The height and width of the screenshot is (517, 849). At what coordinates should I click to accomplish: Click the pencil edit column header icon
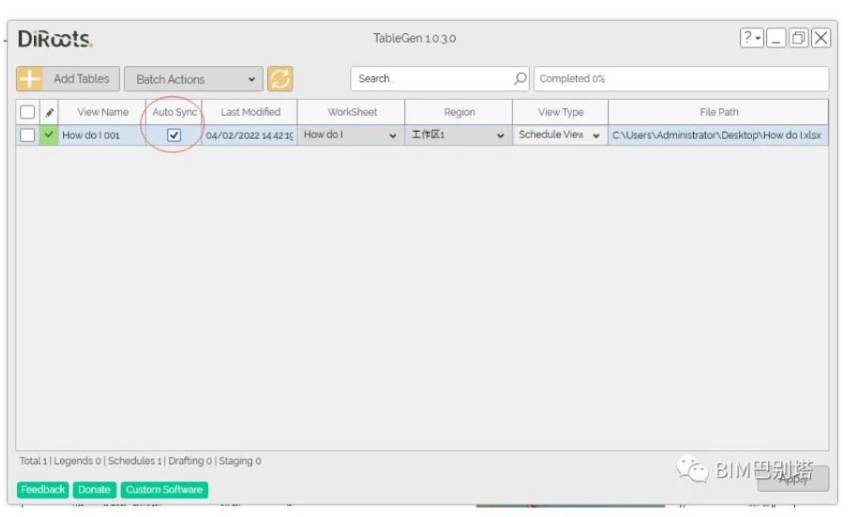pyautogui.click(x=49, y=113)
